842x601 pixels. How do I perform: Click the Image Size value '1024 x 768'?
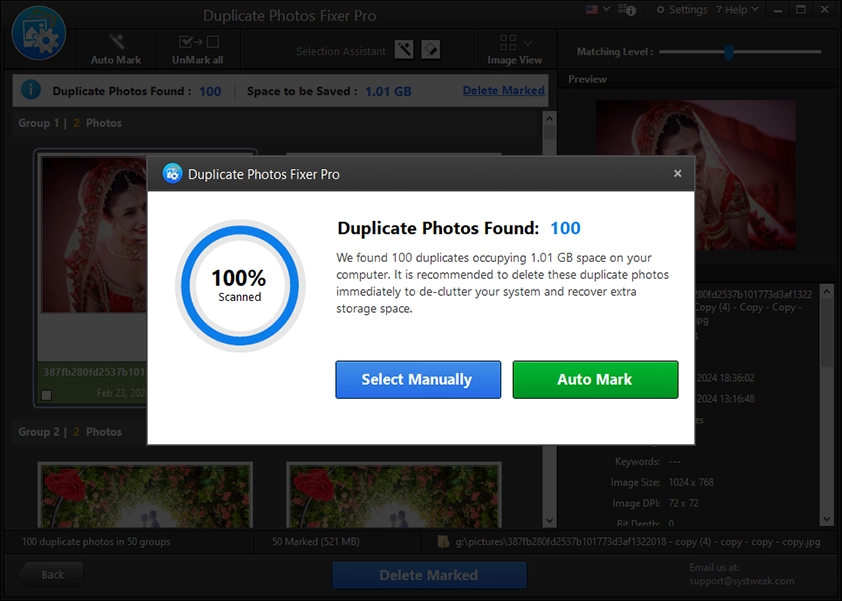pyautogui.click(x=691, y=482)
